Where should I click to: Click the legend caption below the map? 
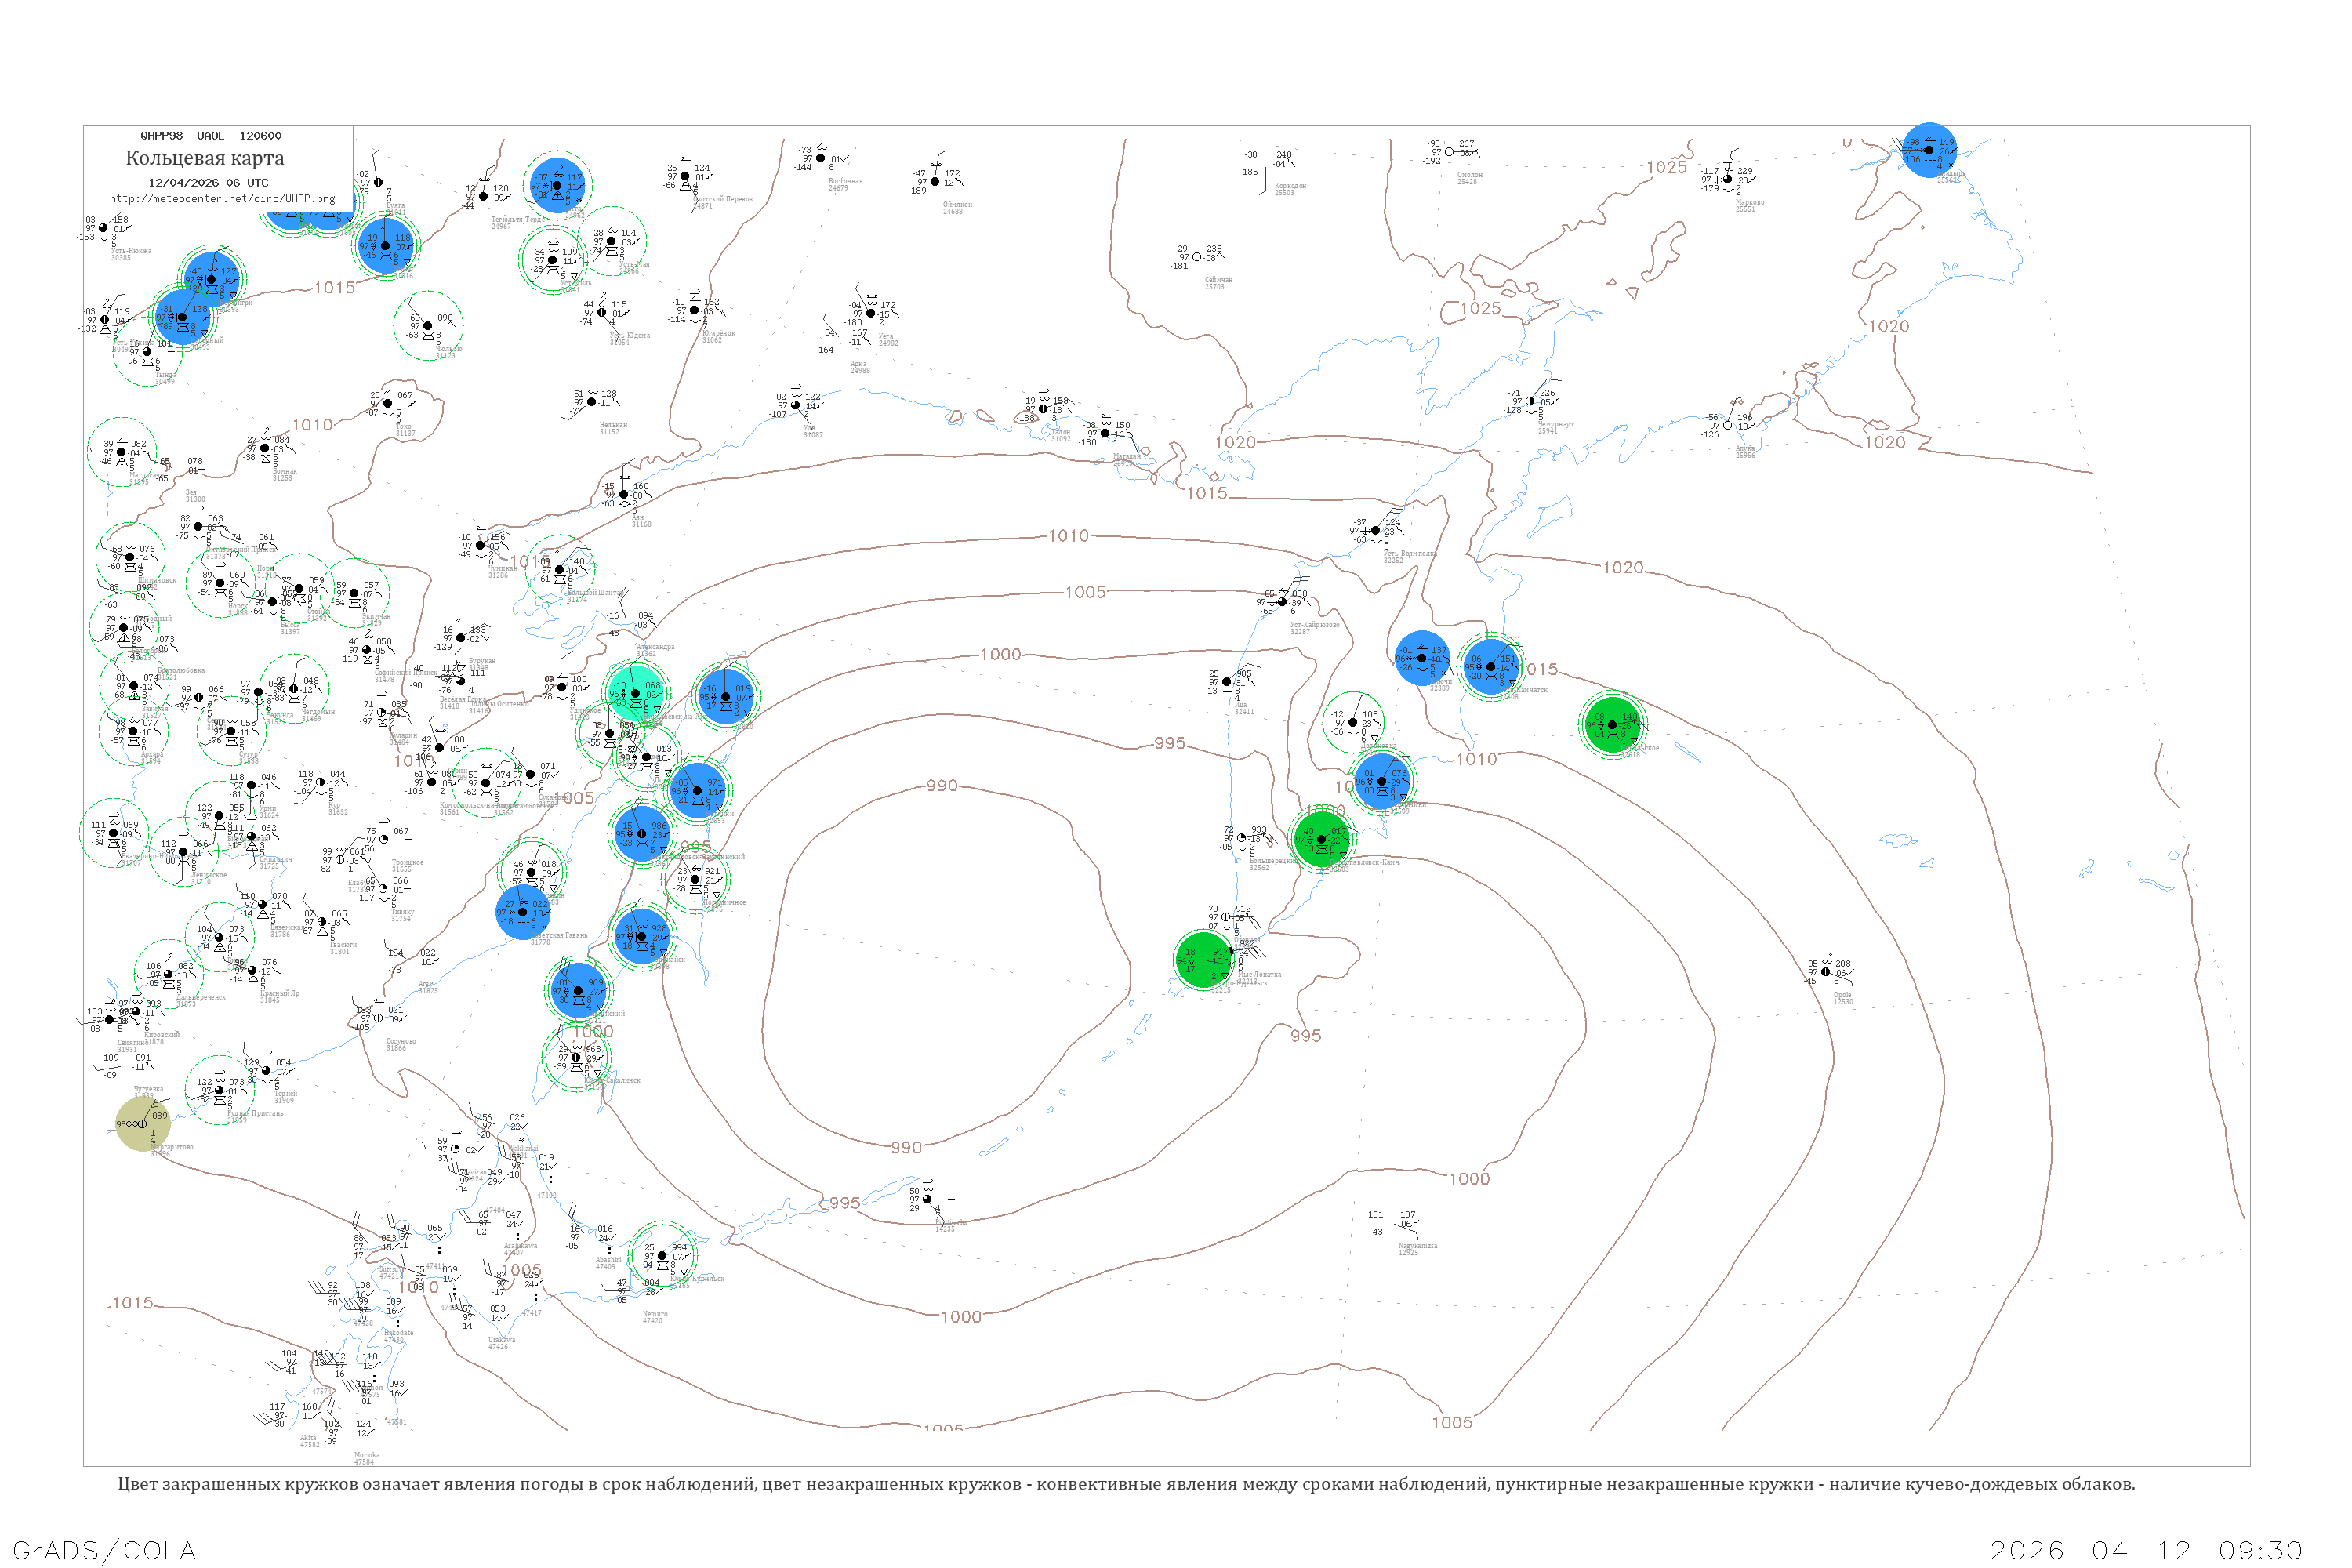(1126, 1484)
